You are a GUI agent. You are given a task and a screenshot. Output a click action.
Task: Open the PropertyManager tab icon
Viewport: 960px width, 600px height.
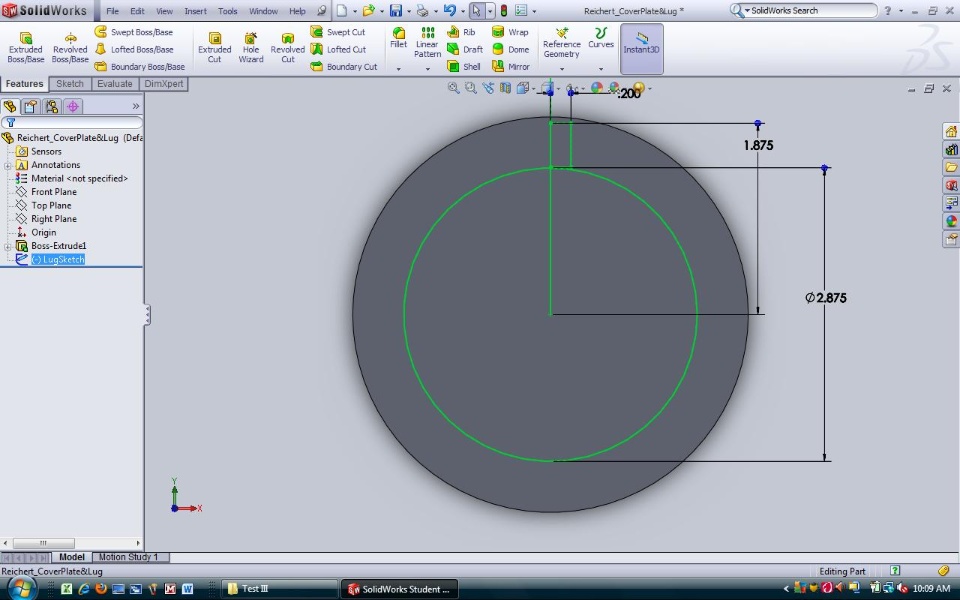point(31,107)
